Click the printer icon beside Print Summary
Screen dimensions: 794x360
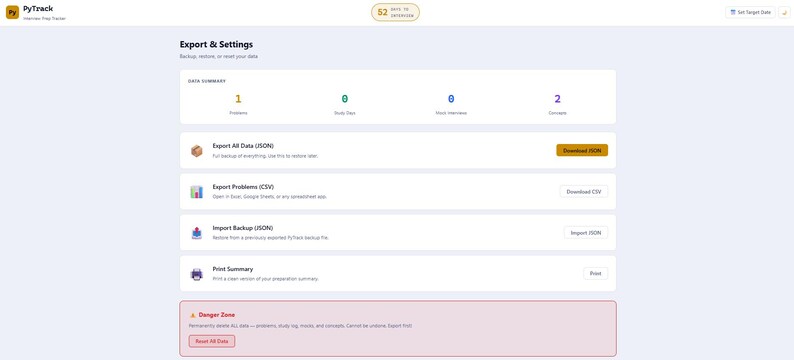click(196, 274)
